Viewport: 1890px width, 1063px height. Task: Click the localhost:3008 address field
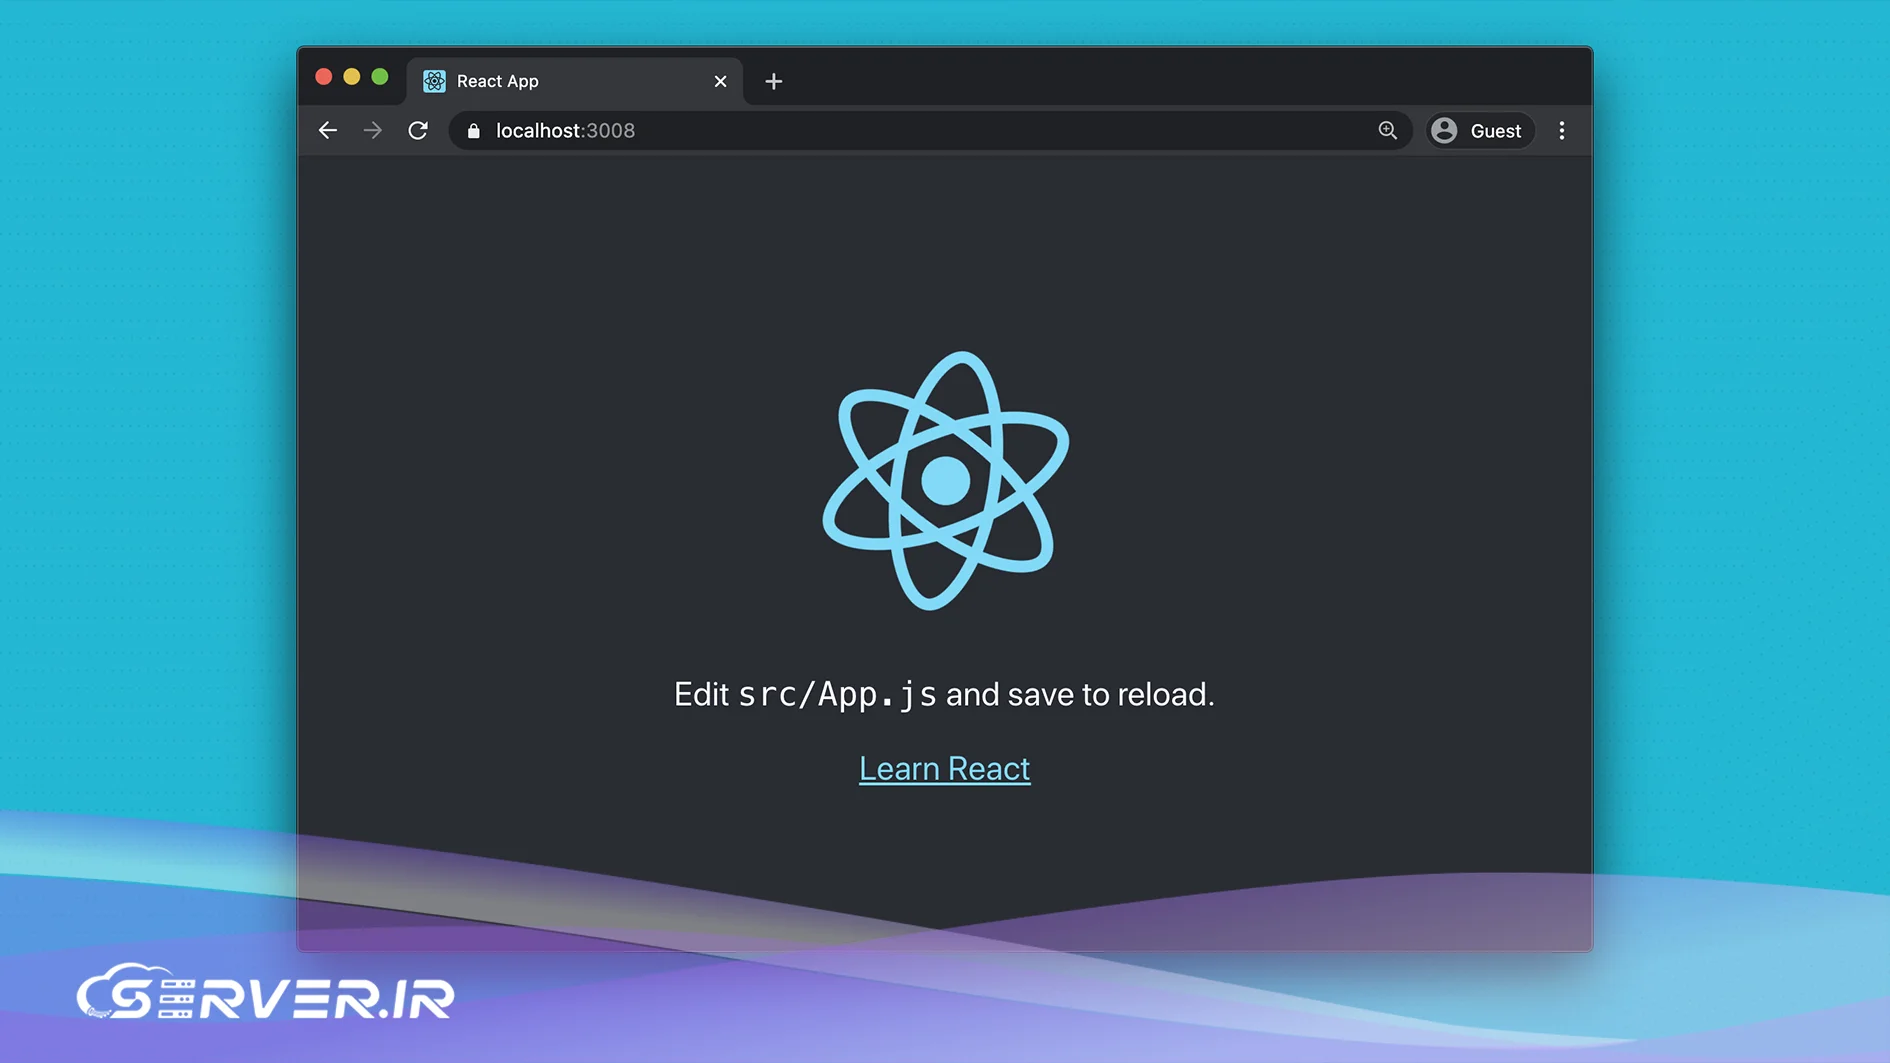coord(930,131)
